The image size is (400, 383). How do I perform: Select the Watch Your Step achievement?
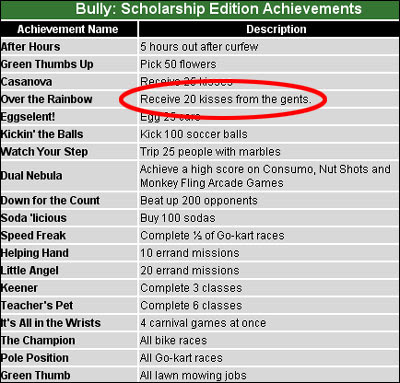pos(44,152)
